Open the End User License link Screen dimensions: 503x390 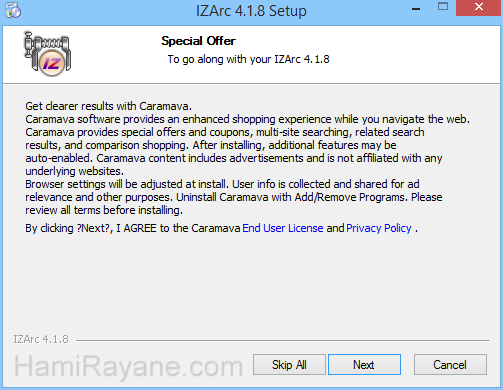tap(283, 228)
